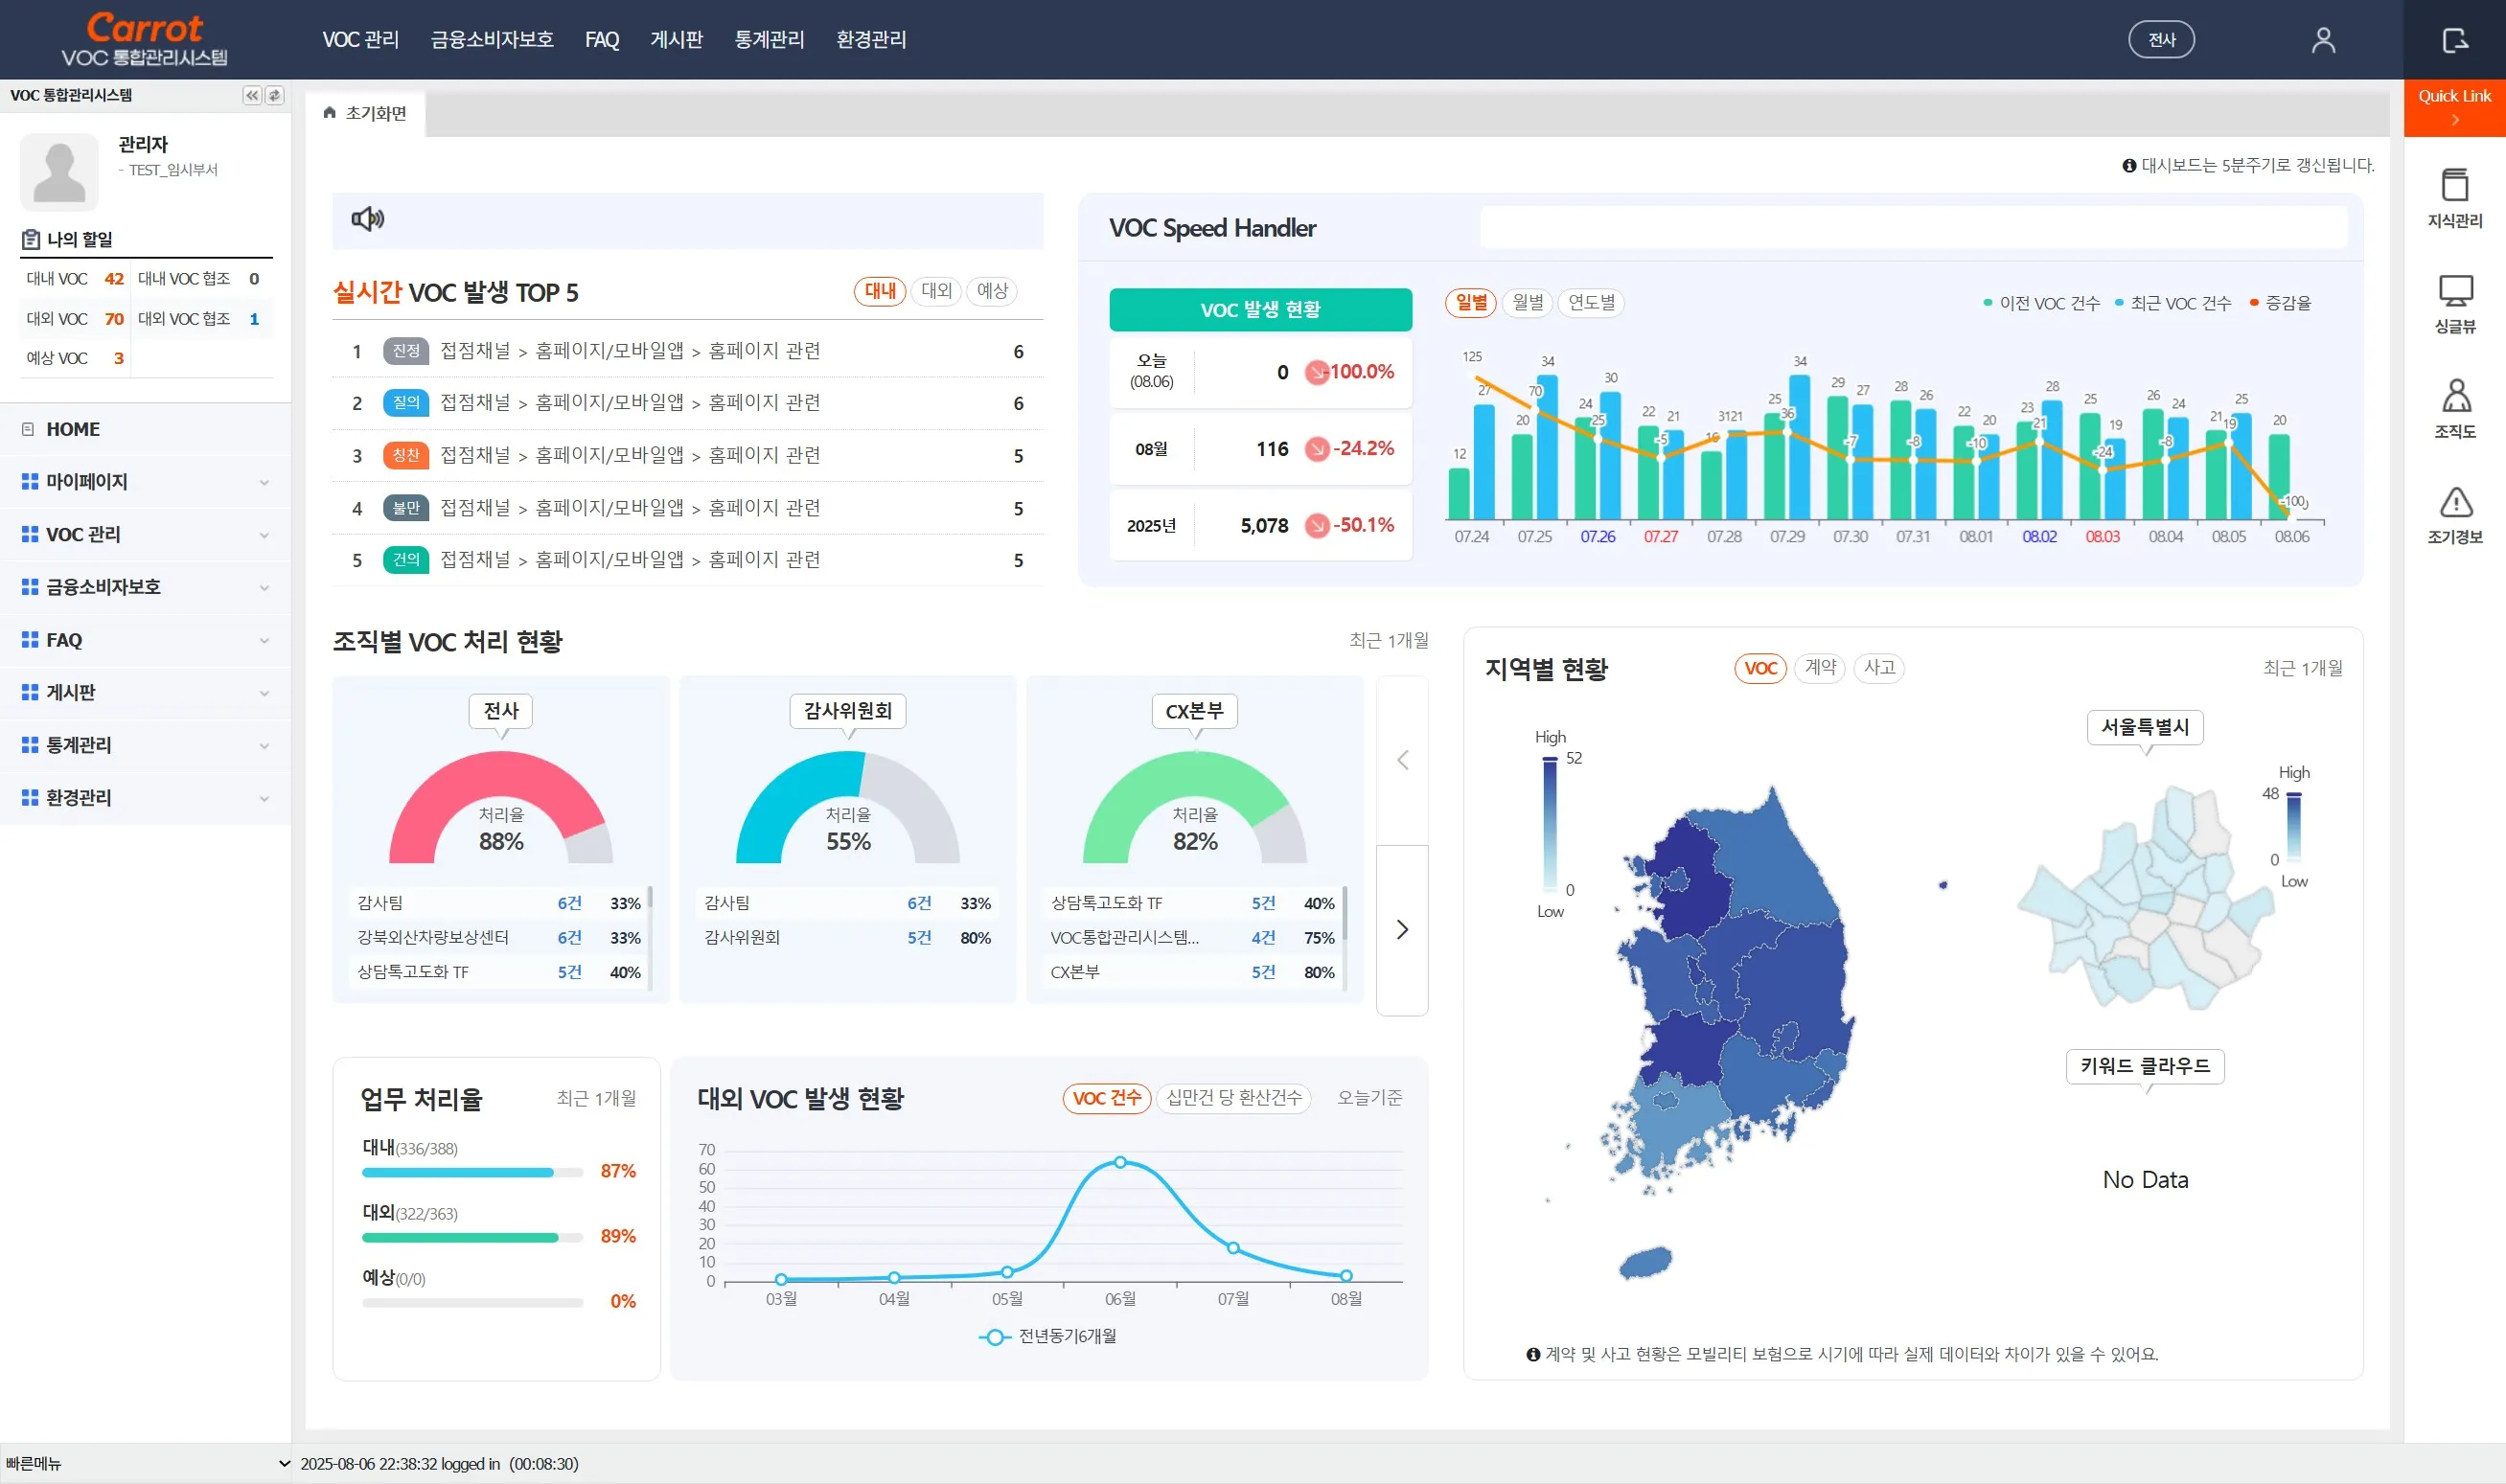Show 계약 data in 지역별 현황

pyautogui.click(x=1820, y=668)
